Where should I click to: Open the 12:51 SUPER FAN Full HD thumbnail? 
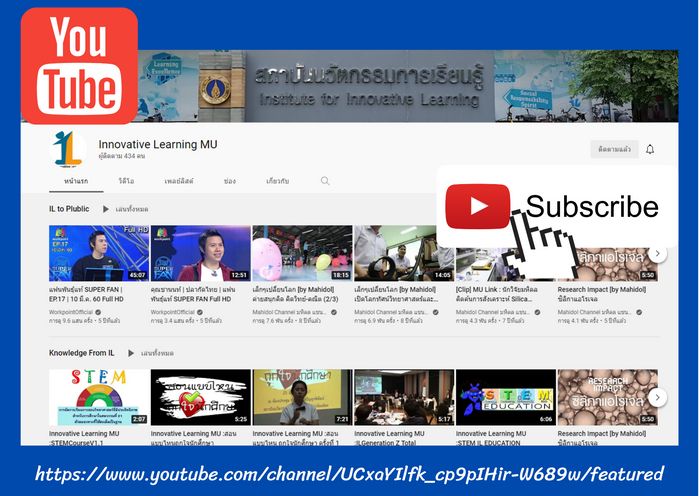(x=200, y=253)
